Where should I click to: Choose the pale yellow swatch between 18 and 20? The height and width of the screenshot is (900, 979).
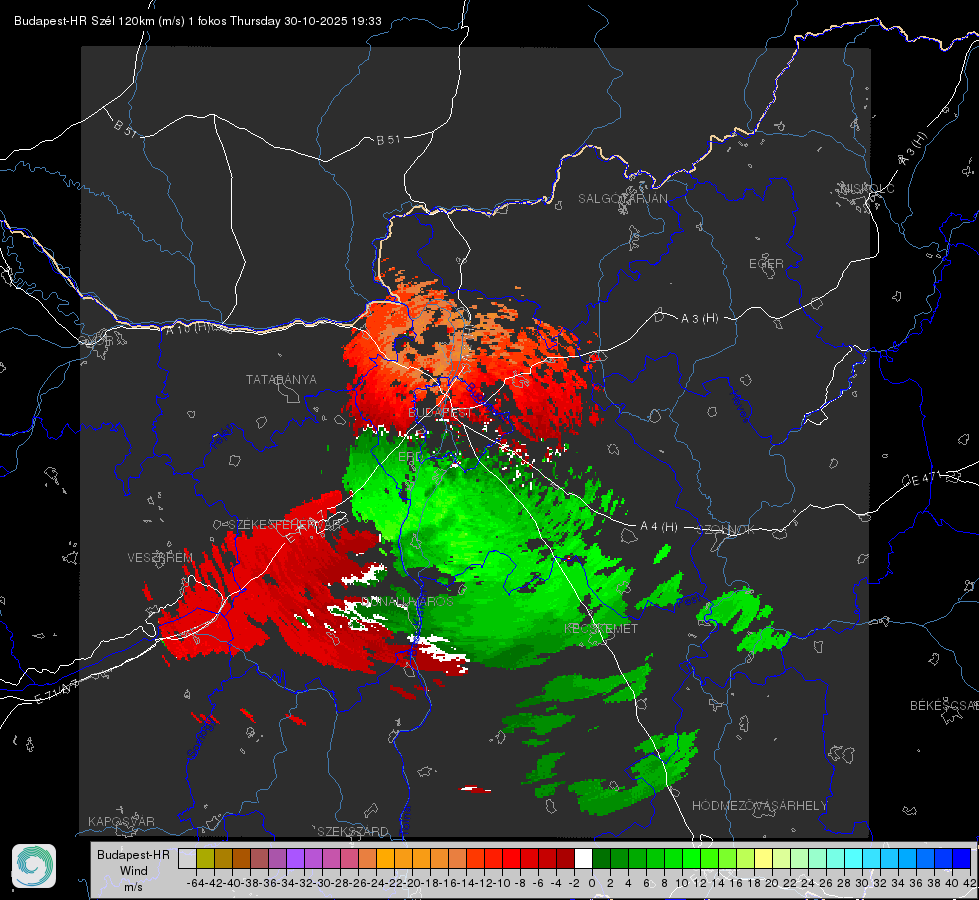point(763,859)
